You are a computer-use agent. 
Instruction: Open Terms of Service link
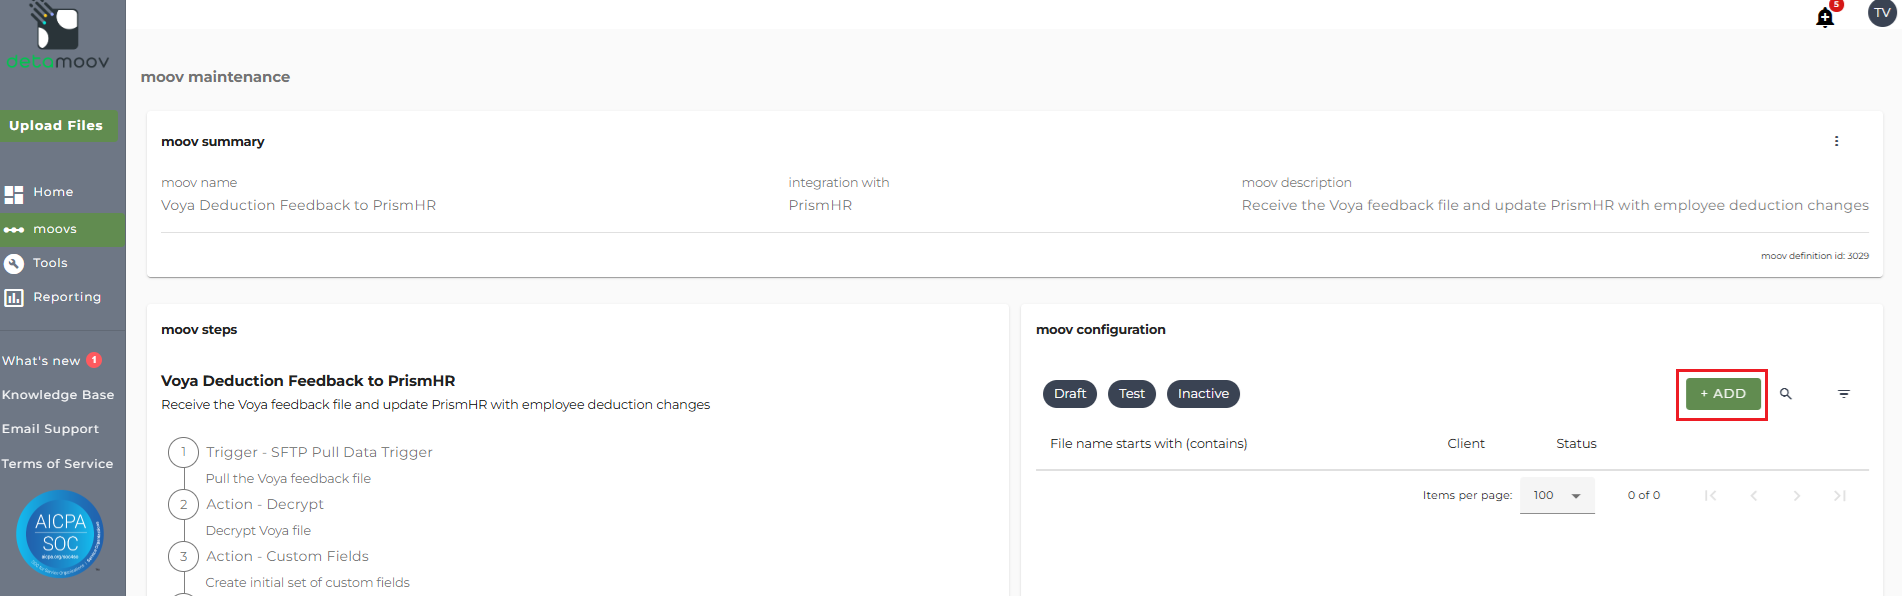click(57, 464)
